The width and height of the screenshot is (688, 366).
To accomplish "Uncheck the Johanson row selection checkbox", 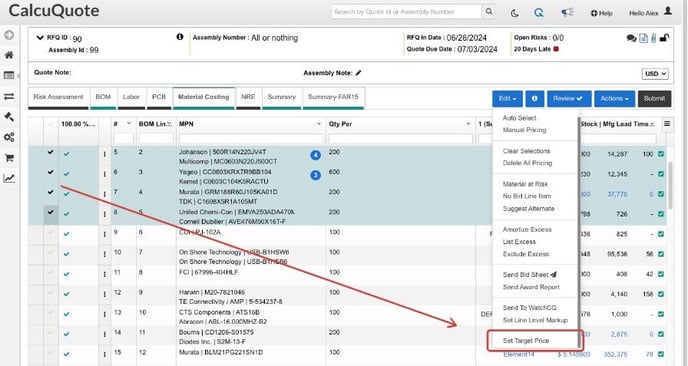I will click(50, 152).
